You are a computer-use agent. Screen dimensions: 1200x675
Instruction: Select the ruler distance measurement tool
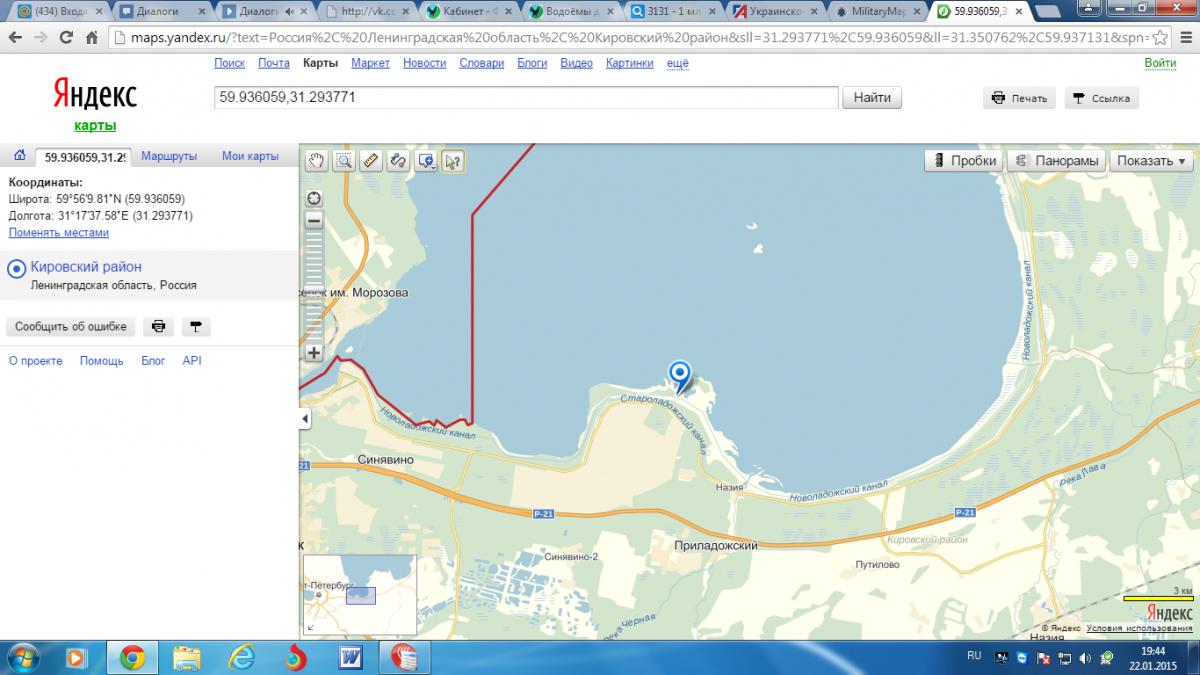(371, 161)
